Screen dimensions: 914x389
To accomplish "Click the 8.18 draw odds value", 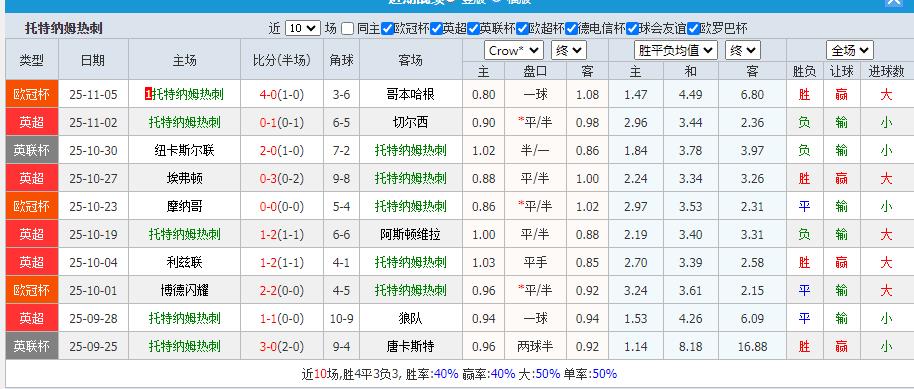I will pyautogui.click(x=691, y=346).
